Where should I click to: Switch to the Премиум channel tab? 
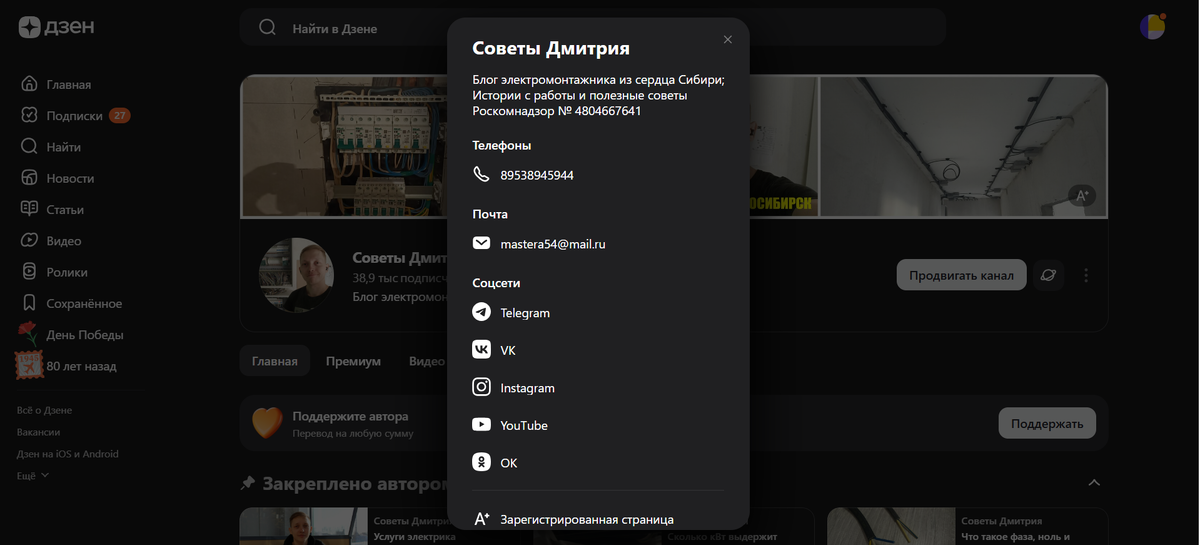[353, 361]
